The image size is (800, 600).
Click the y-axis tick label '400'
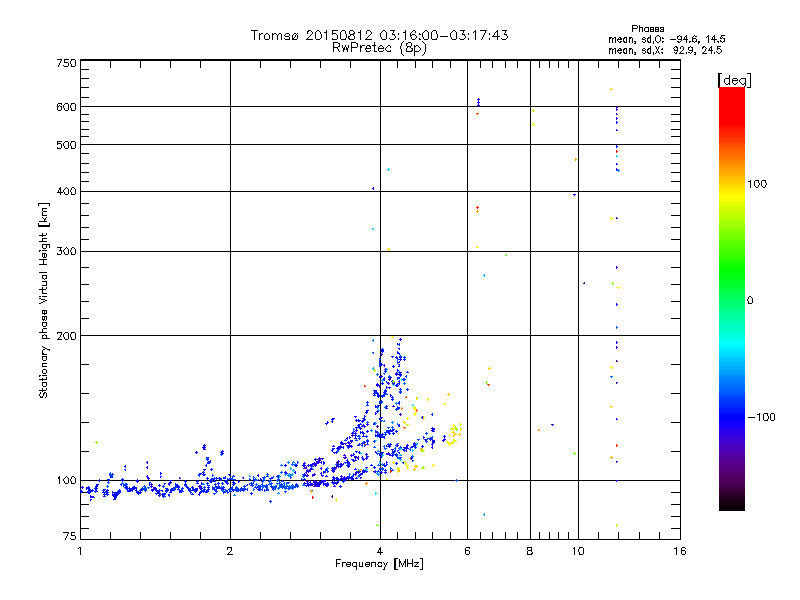[66, 191]
